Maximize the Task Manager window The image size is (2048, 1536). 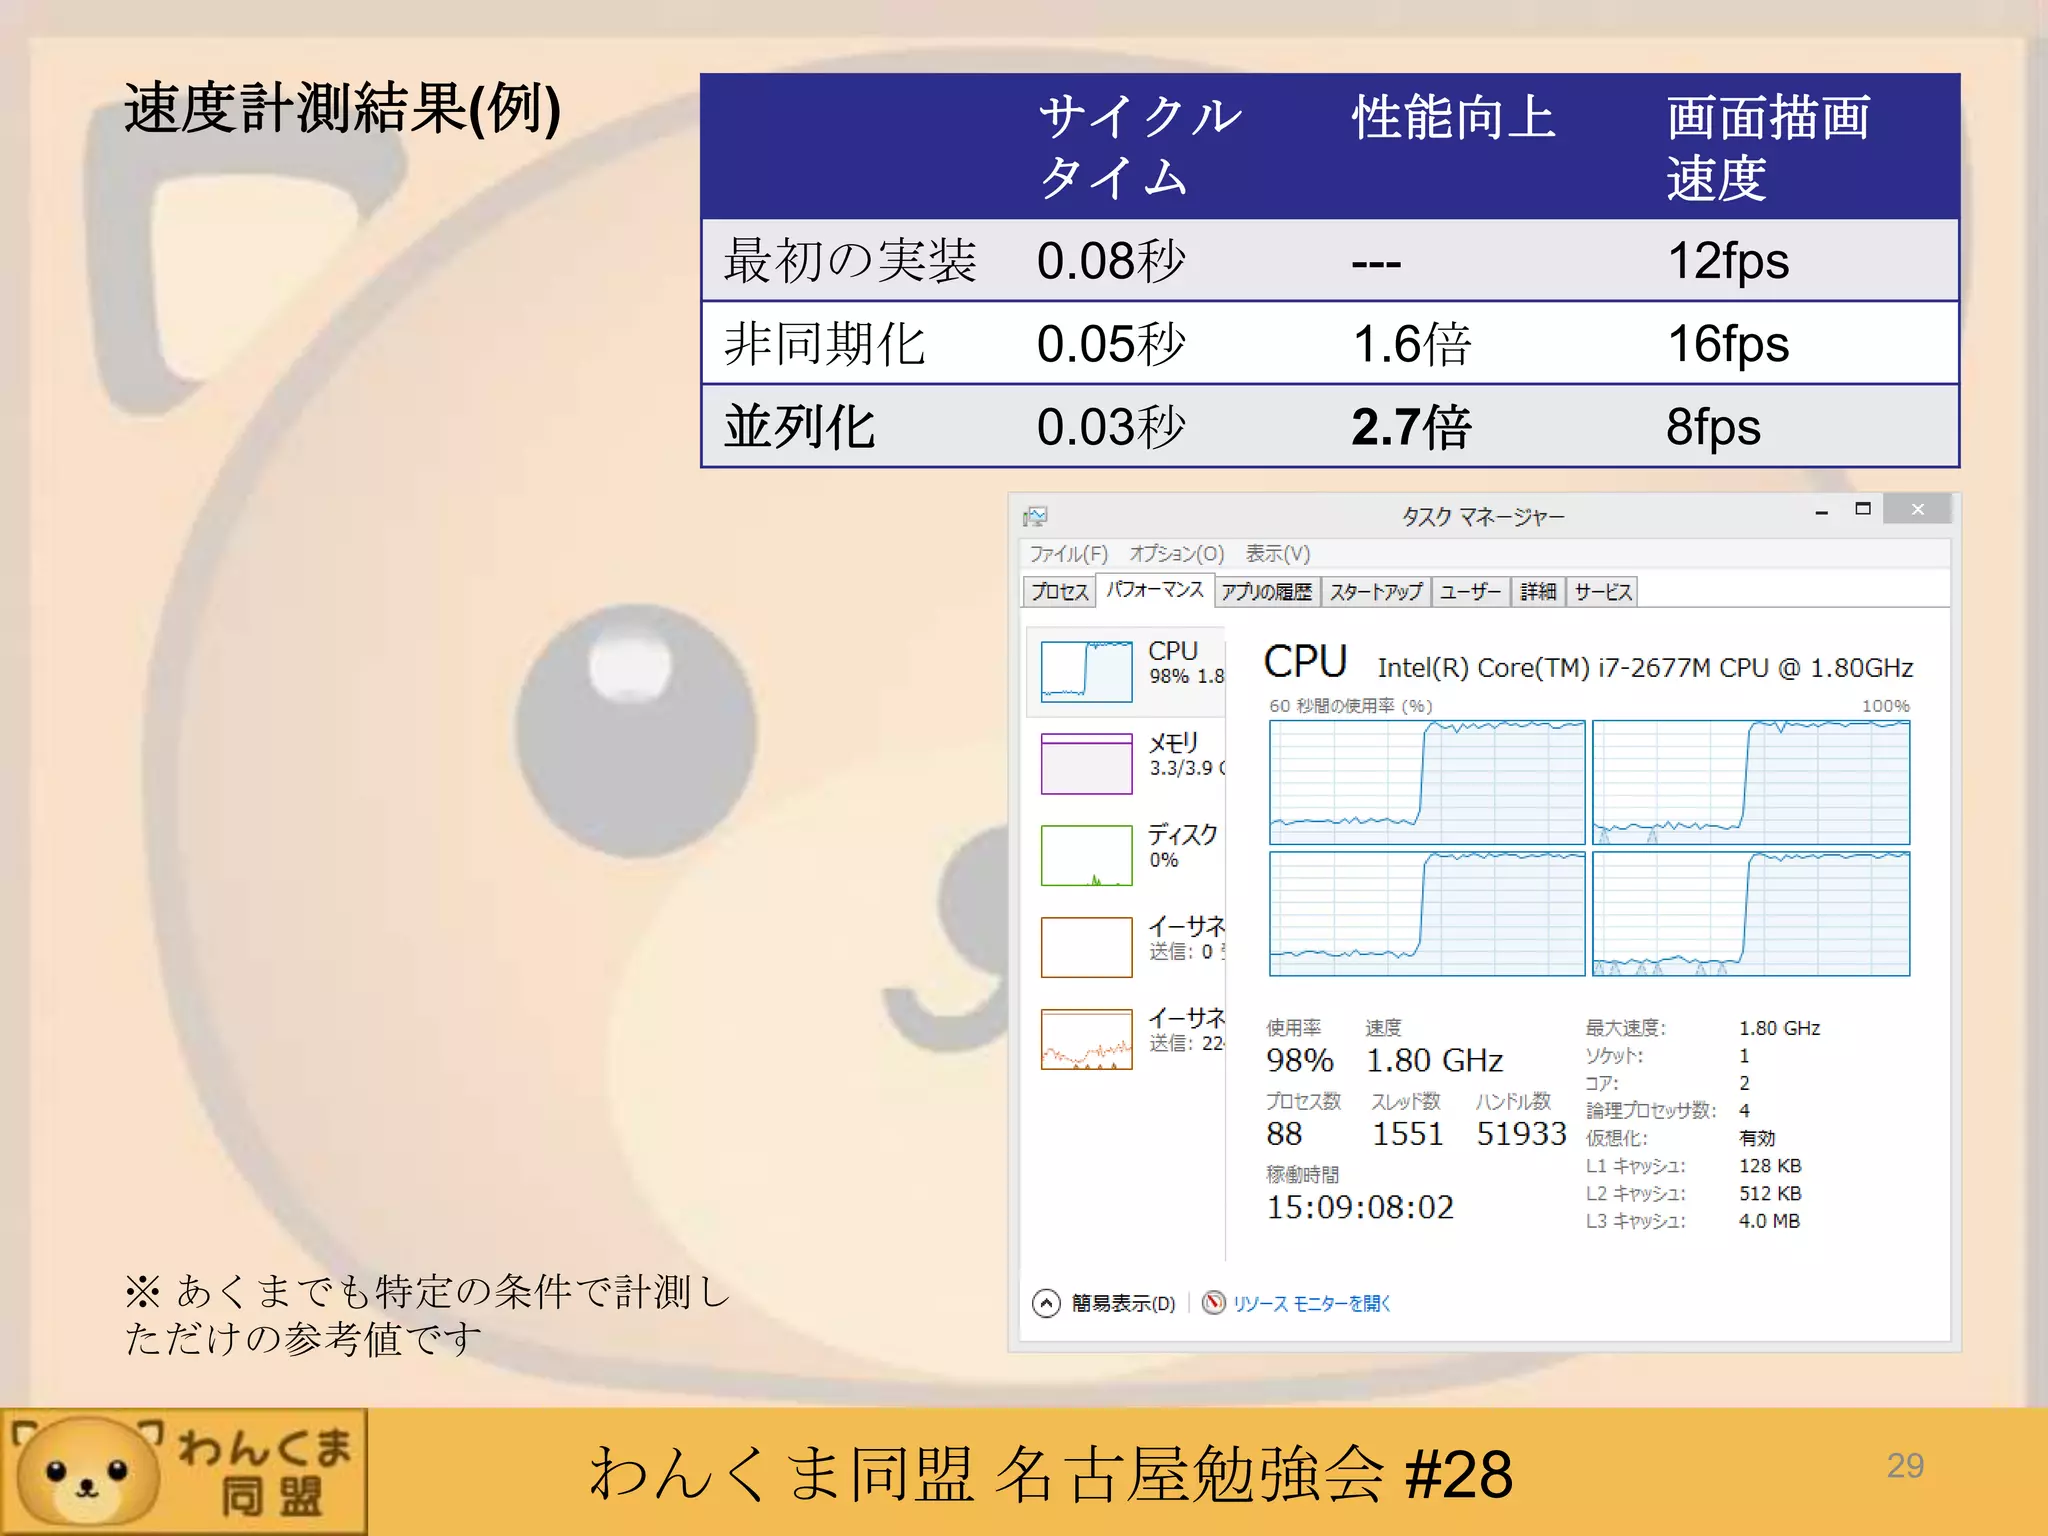point(1862,509)
